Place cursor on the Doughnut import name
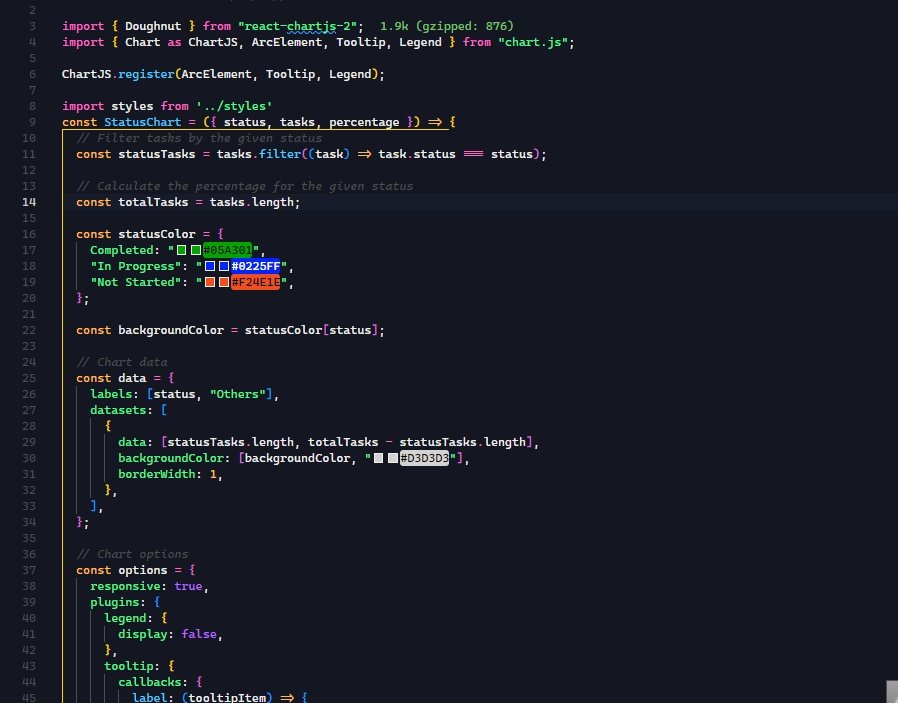 point(153,26)
